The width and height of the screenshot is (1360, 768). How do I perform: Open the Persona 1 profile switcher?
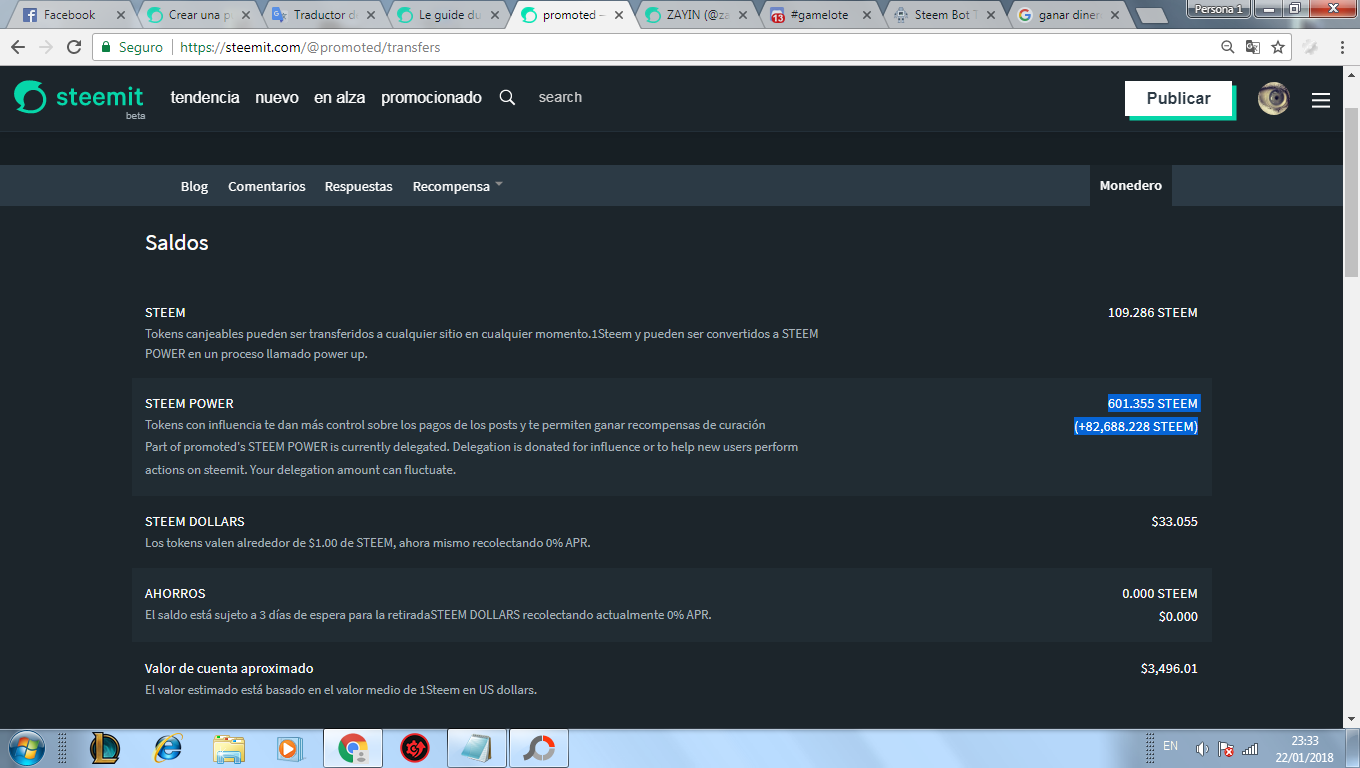coord(1217,8)
